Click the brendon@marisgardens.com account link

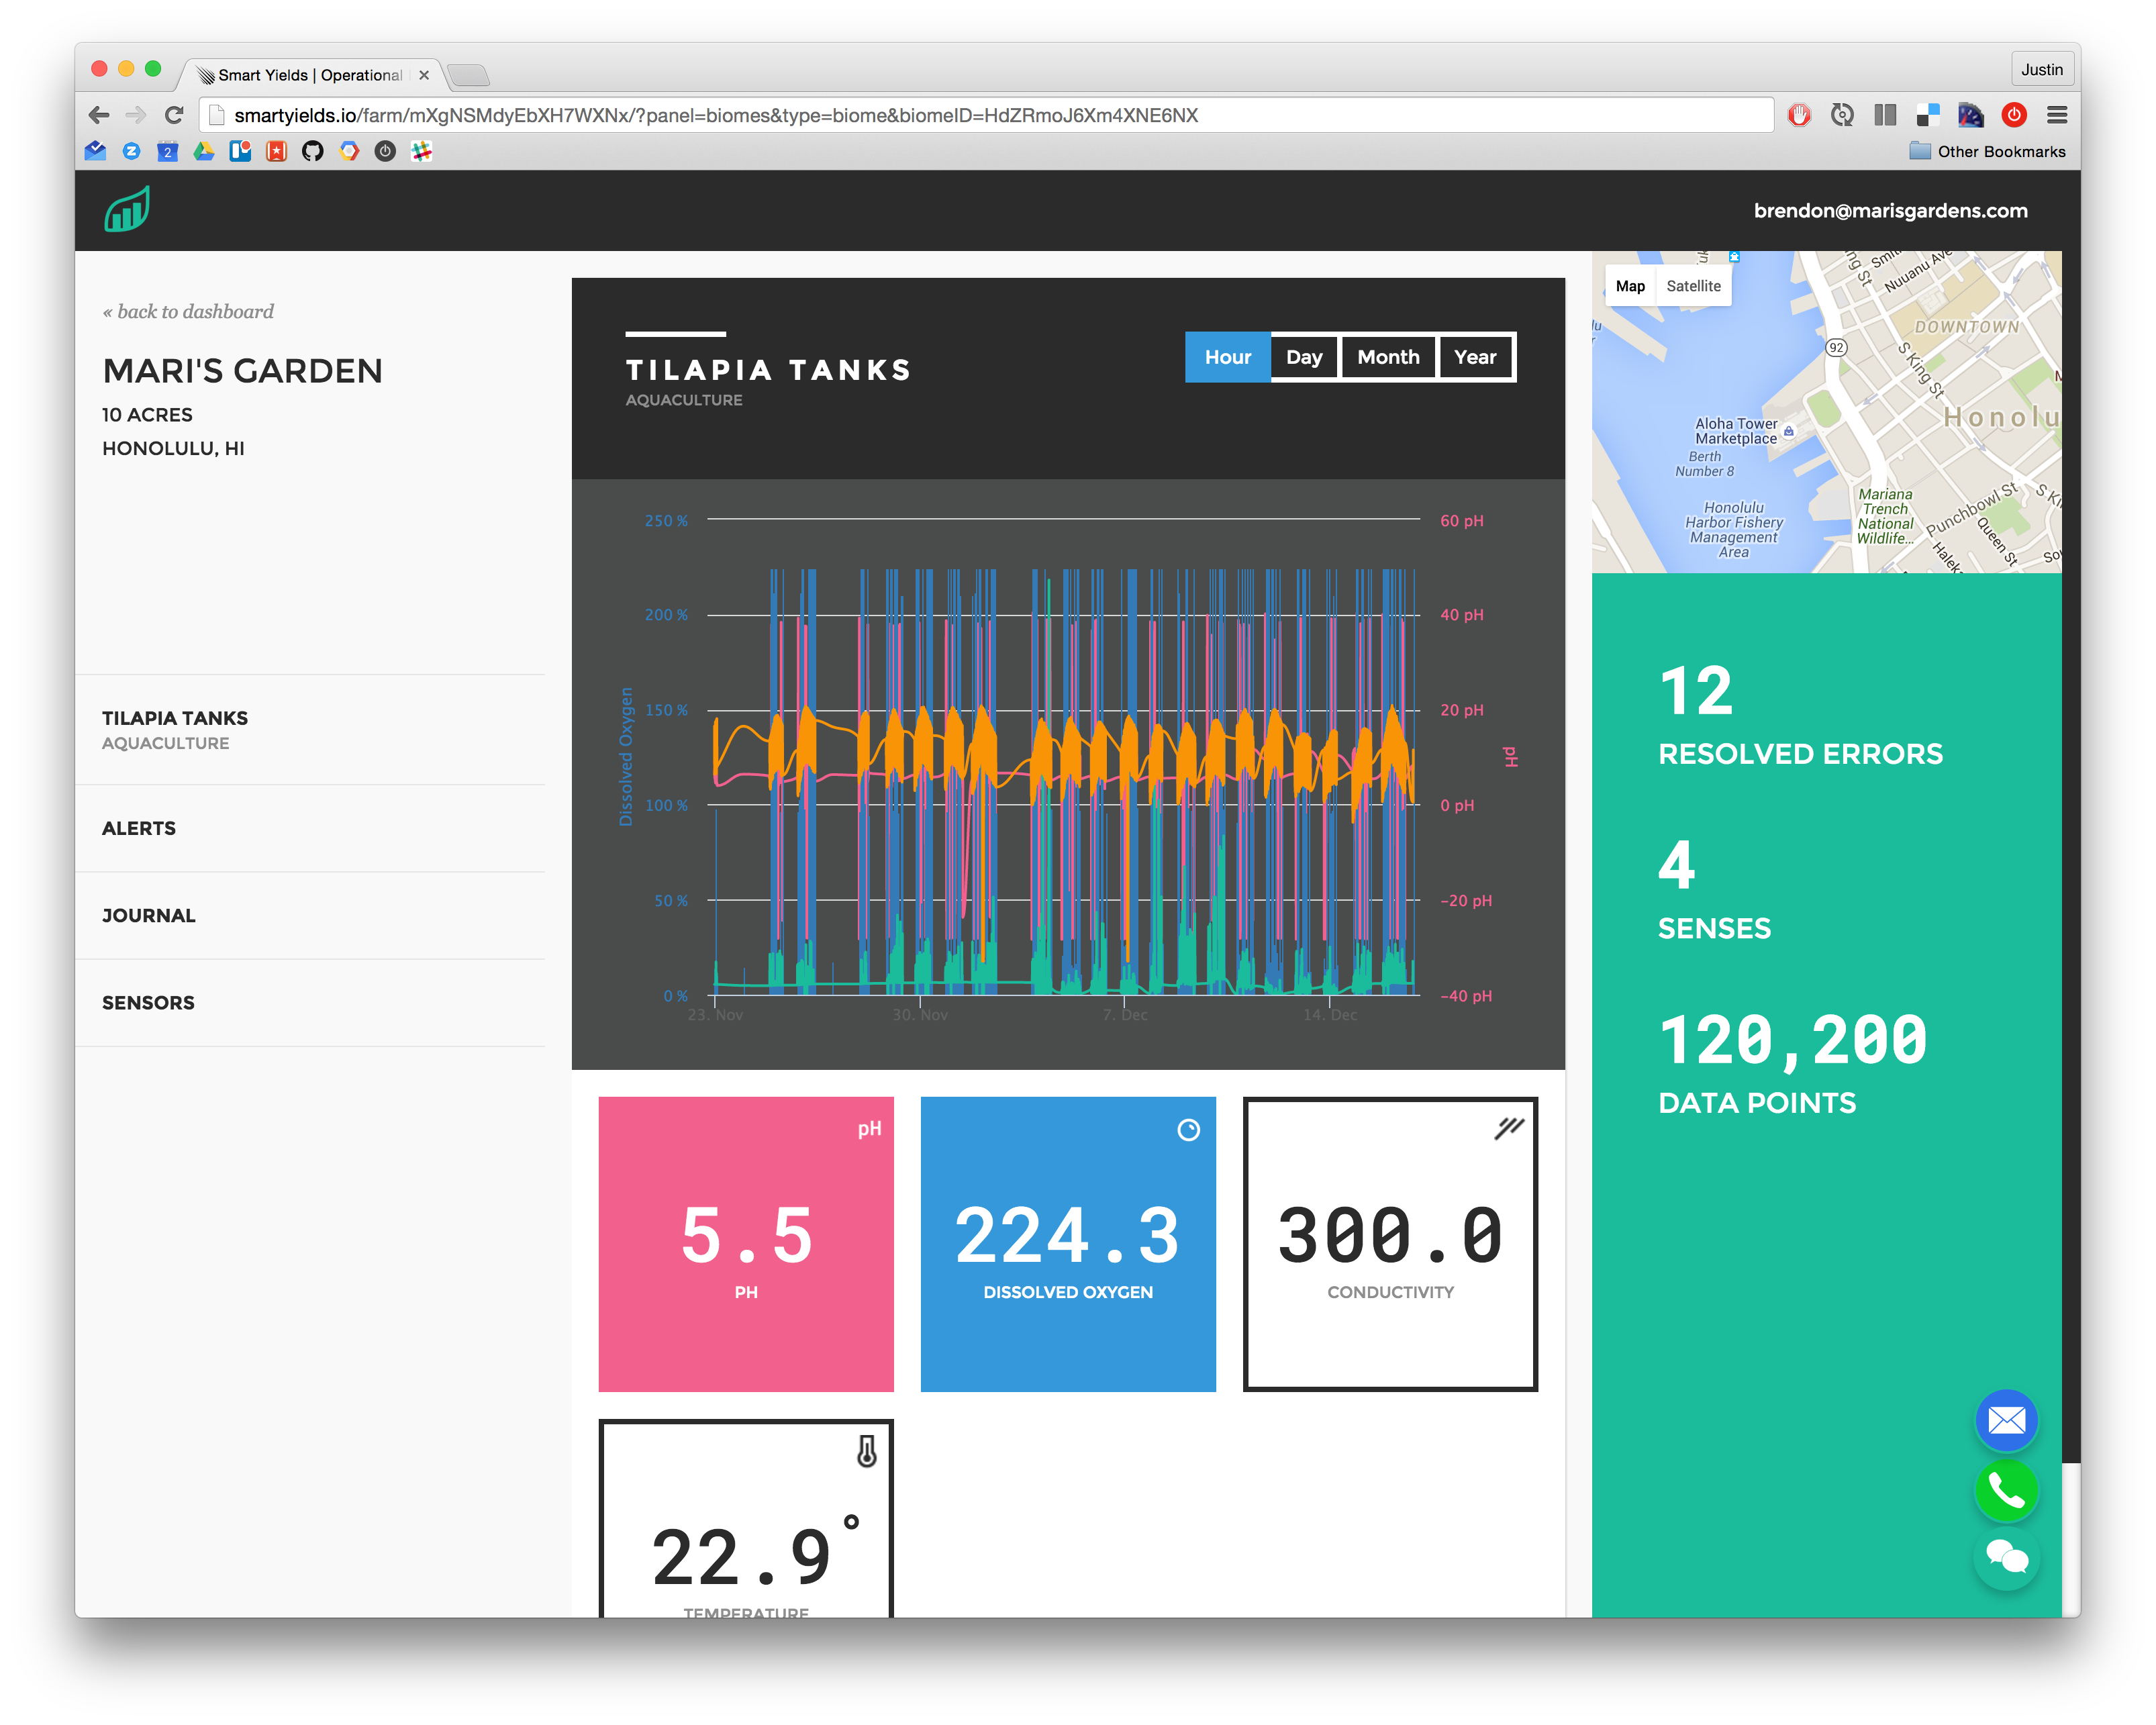[1889, 211]
